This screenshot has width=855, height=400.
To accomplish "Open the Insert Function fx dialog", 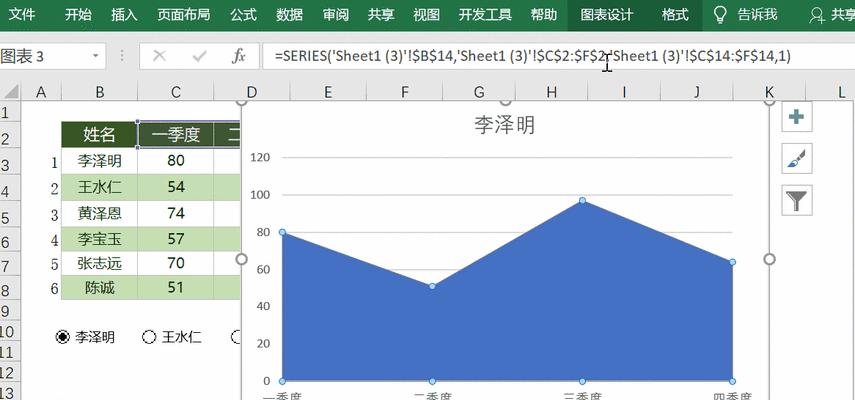I will tap(238, 56).
